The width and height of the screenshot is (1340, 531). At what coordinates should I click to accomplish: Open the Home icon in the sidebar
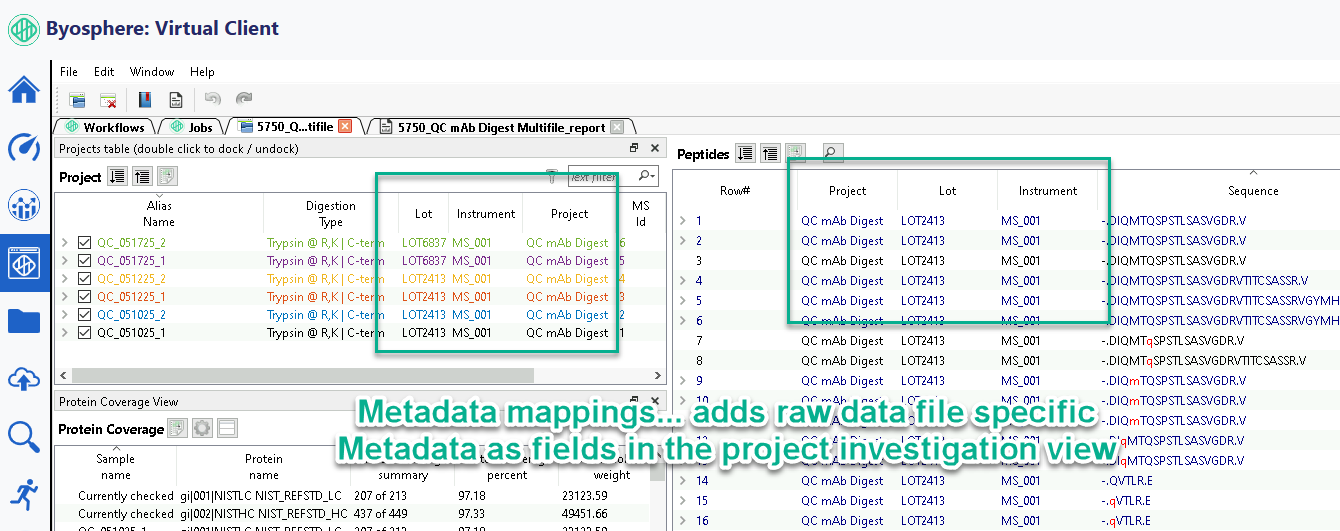click(24, 90)
